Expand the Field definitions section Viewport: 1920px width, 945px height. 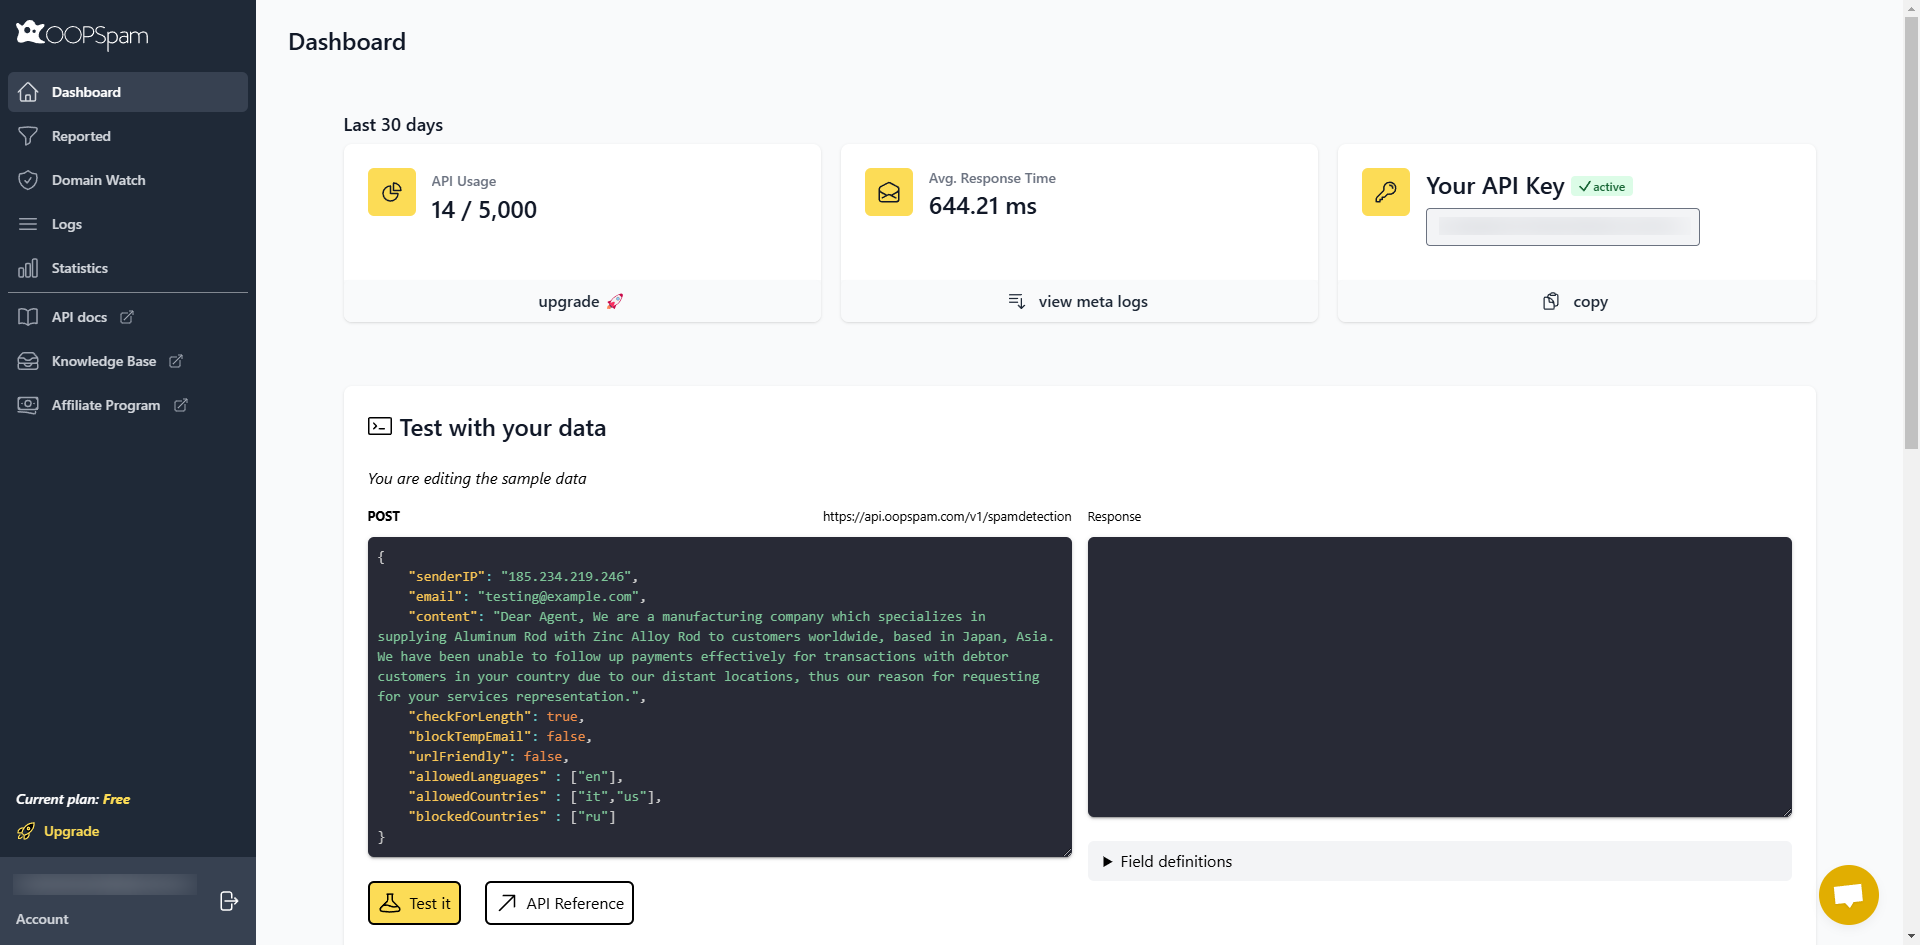1440,861
